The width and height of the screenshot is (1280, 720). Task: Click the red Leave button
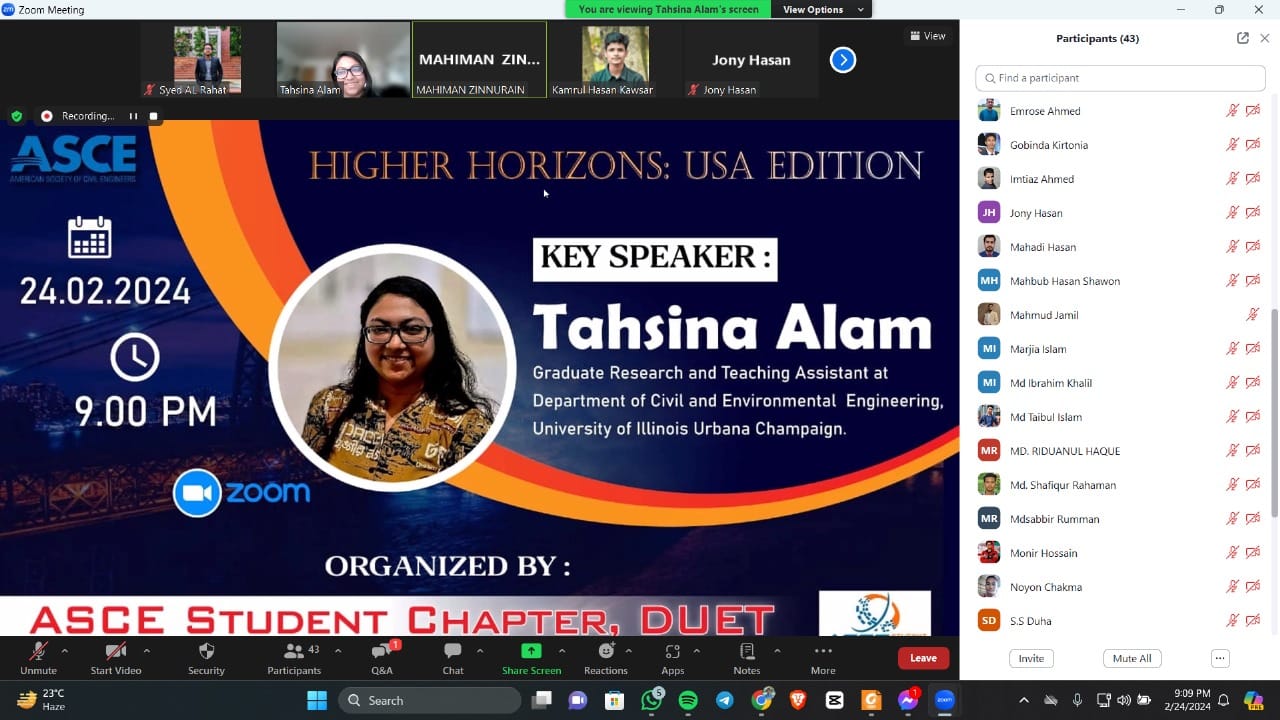pos(923,658)
